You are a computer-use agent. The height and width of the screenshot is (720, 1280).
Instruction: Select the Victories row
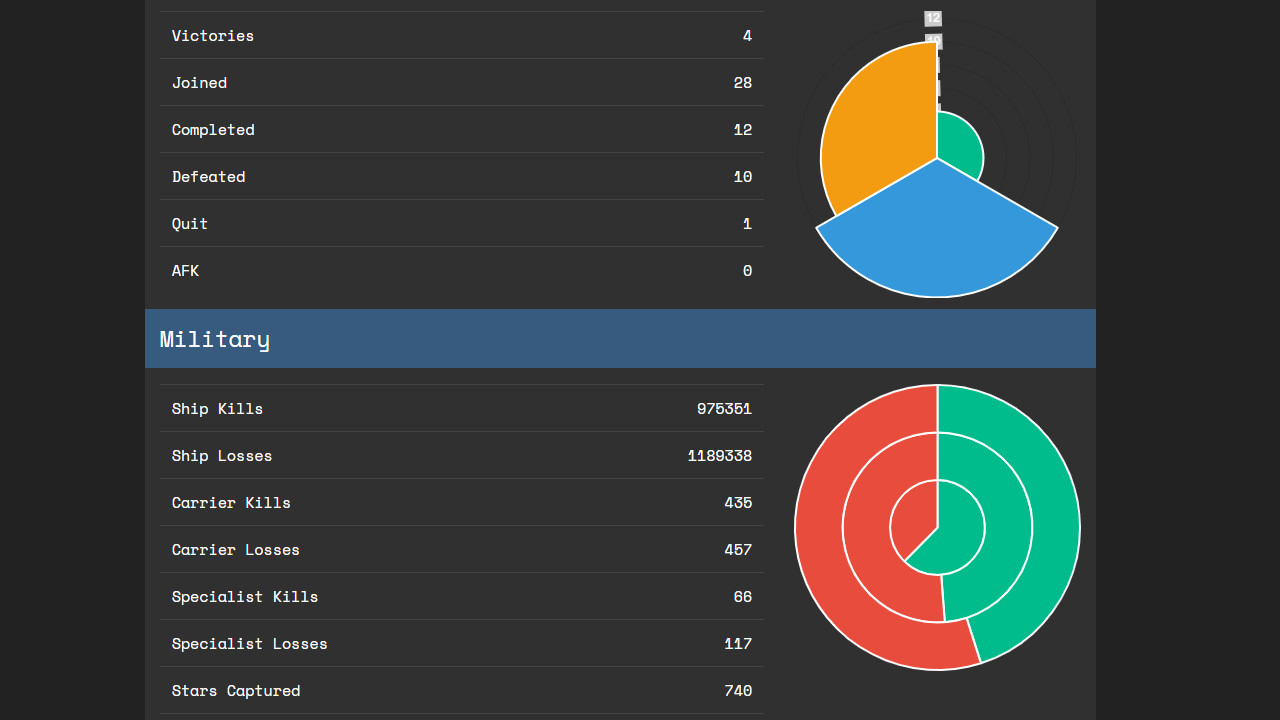click(x=461, y=36)
